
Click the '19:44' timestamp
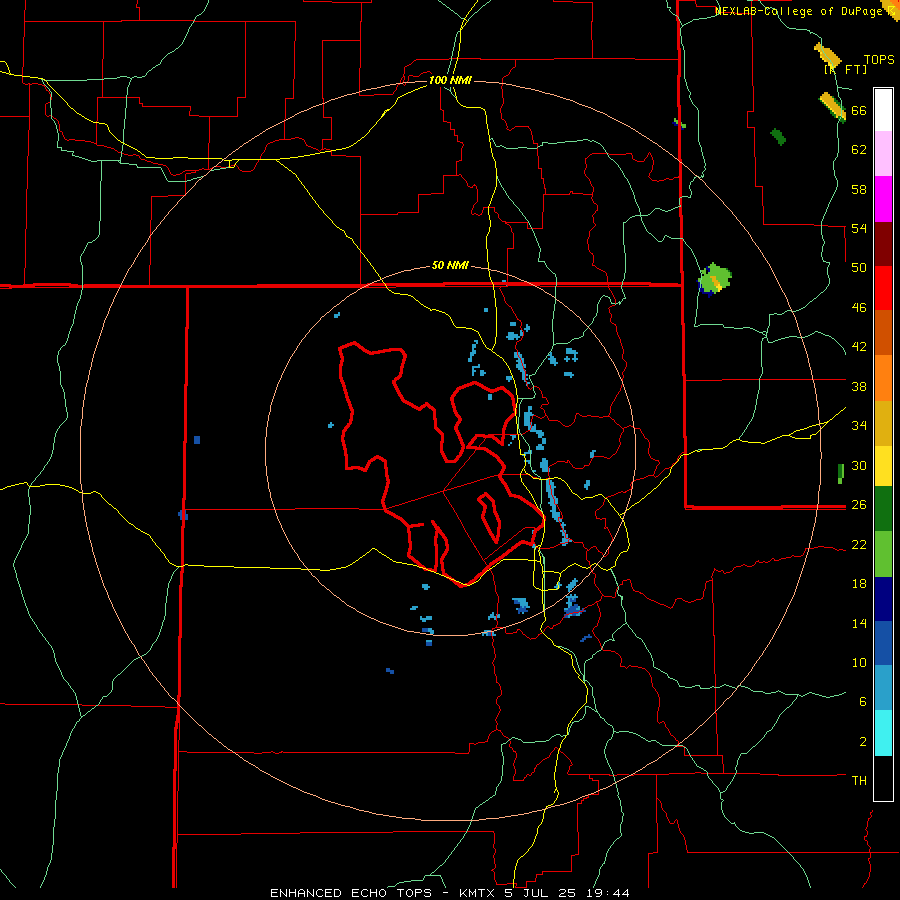[x=608, y=893]
